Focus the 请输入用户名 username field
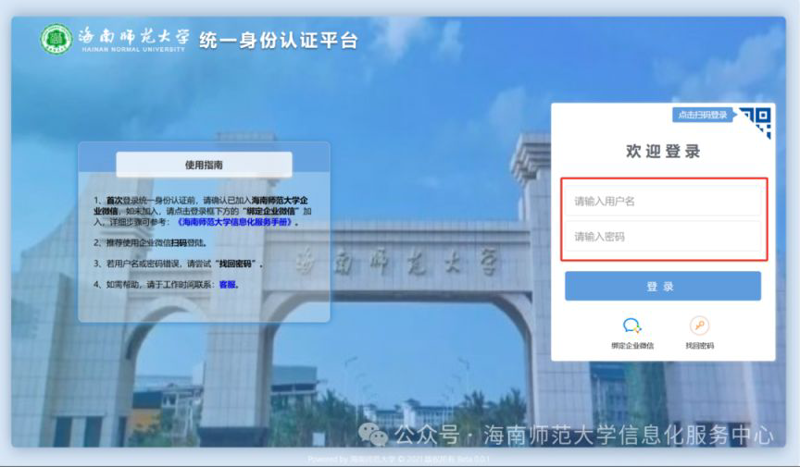Screen dimensions: 800x467 click(x=663, y=201)
